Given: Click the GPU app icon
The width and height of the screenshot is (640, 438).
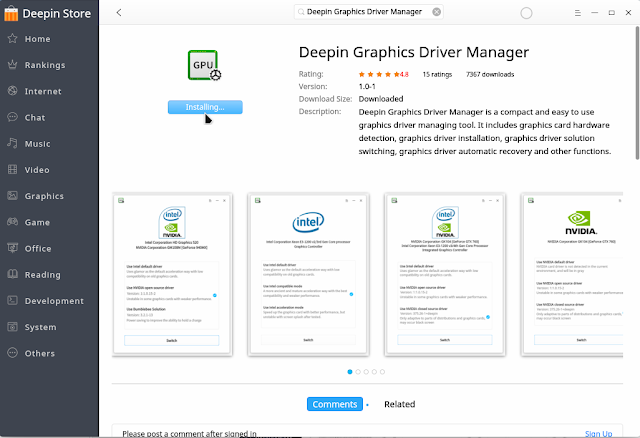Looking at the screenshot, I should coord(204,65).
